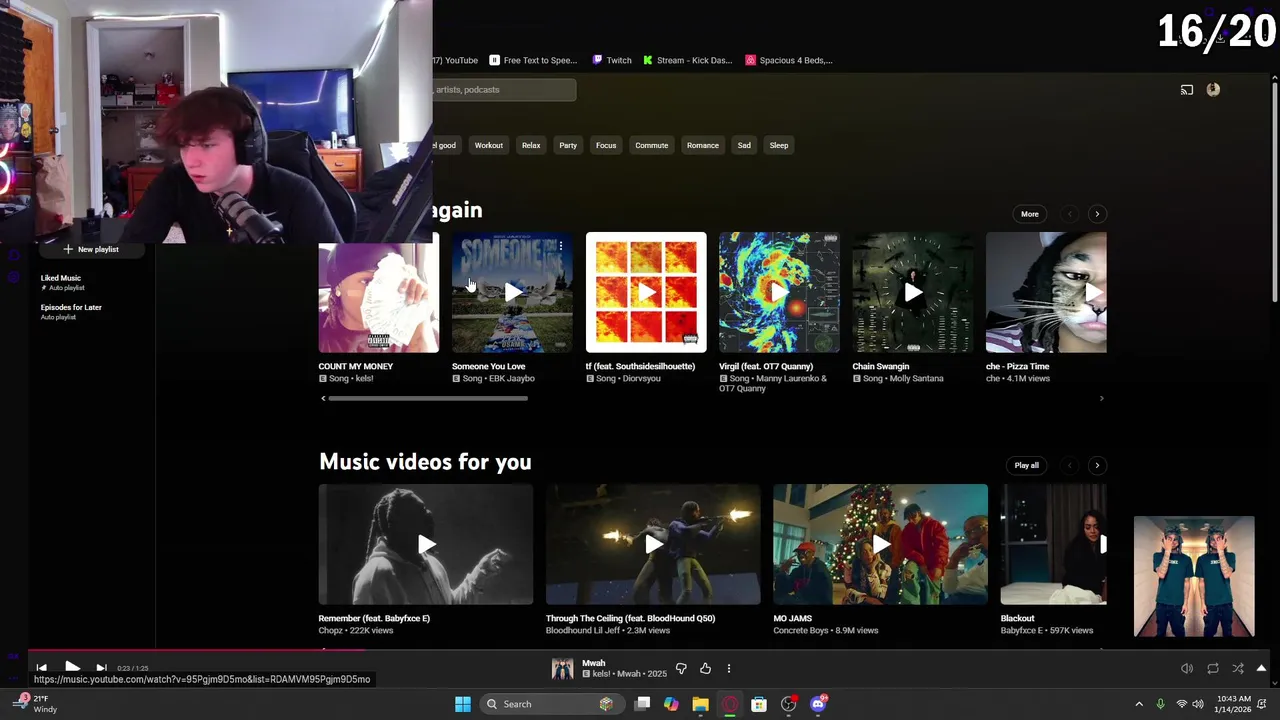Open the taskbar clock and date
Viewport: 1280px width, 720px height.
(1234, 704)
